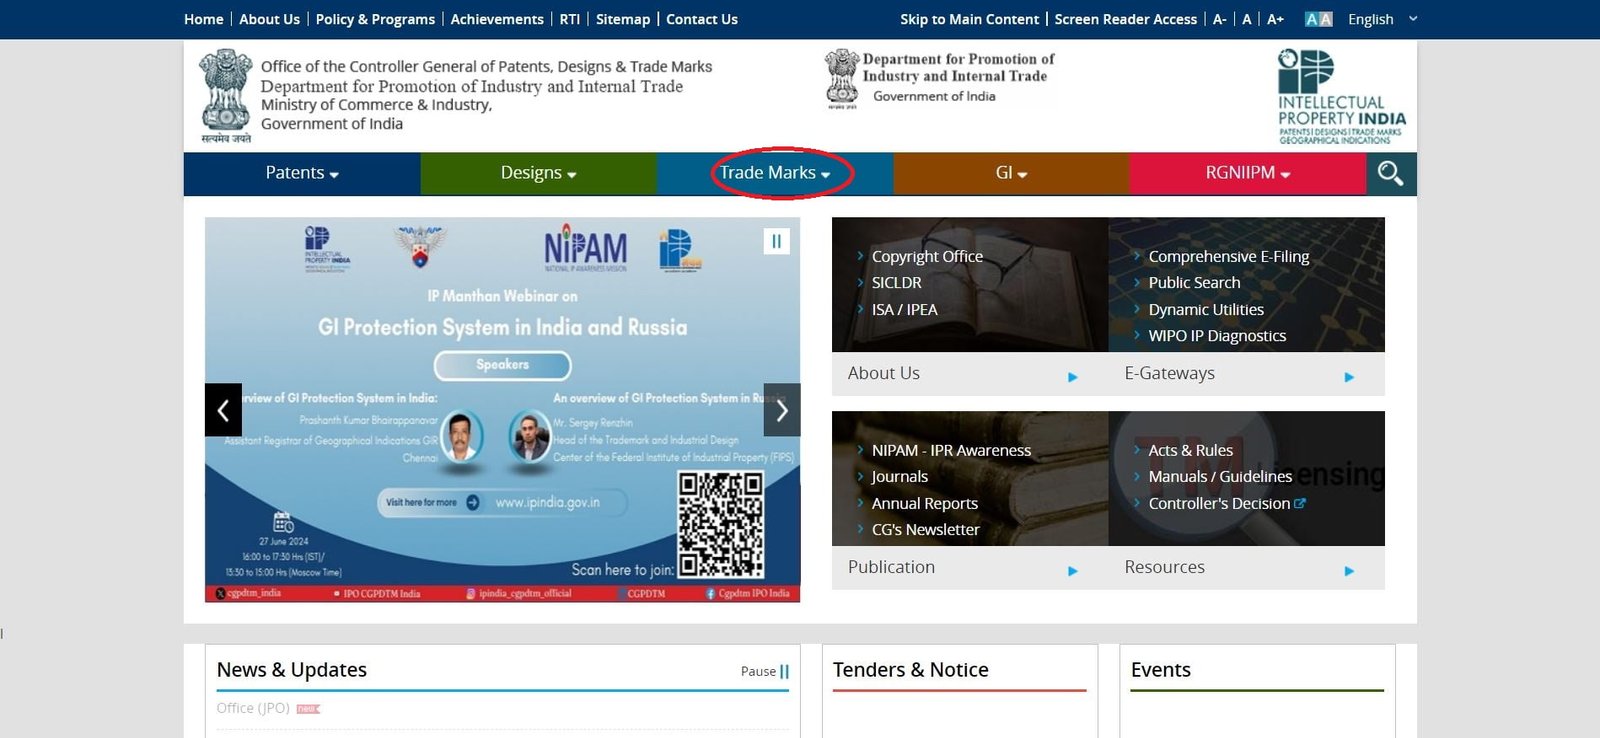Open the Sitemap page from top bar
Image resolution: width=1600 pixels, height=738 pixels.
pyautogui.click(x=622, y=19)
